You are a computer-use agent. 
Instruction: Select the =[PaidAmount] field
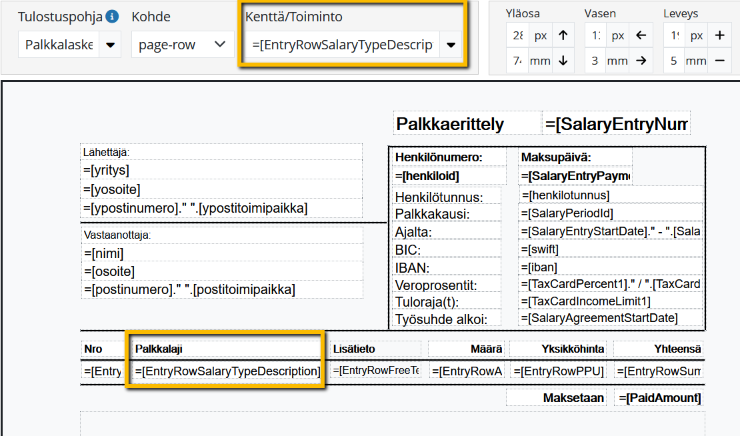[660, 398]
